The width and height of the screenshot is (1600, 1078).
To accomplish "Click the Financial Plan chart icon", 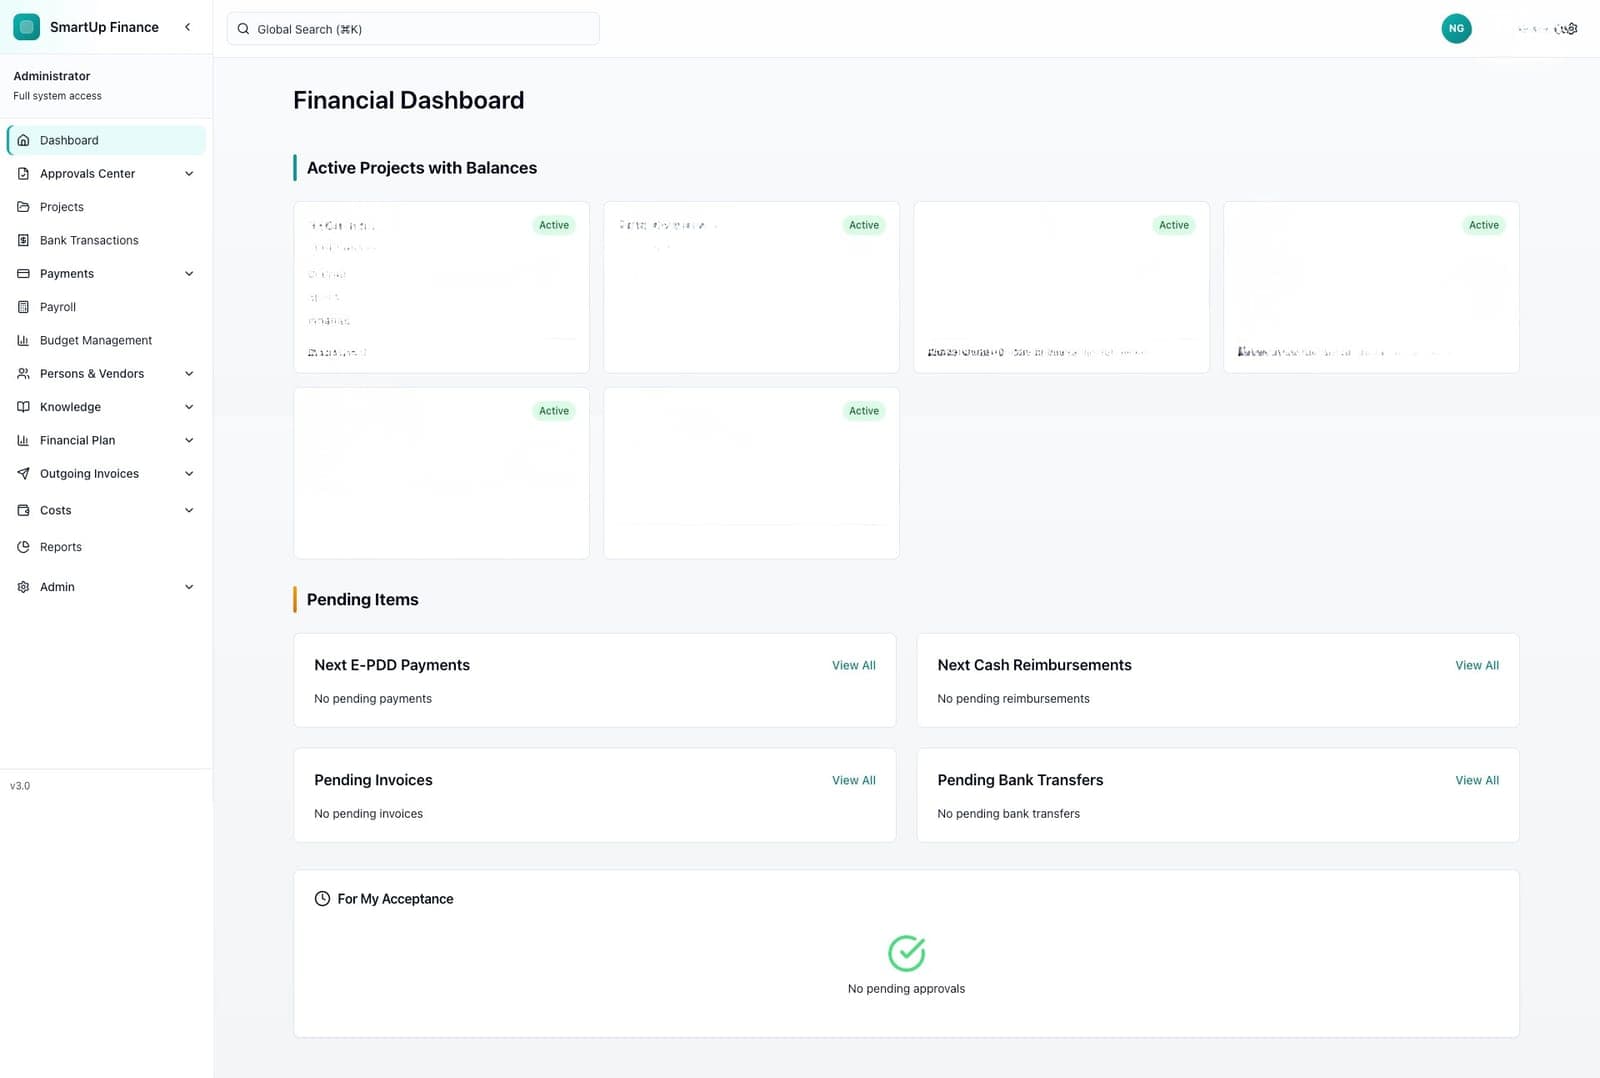I will (x=23, y=440).
